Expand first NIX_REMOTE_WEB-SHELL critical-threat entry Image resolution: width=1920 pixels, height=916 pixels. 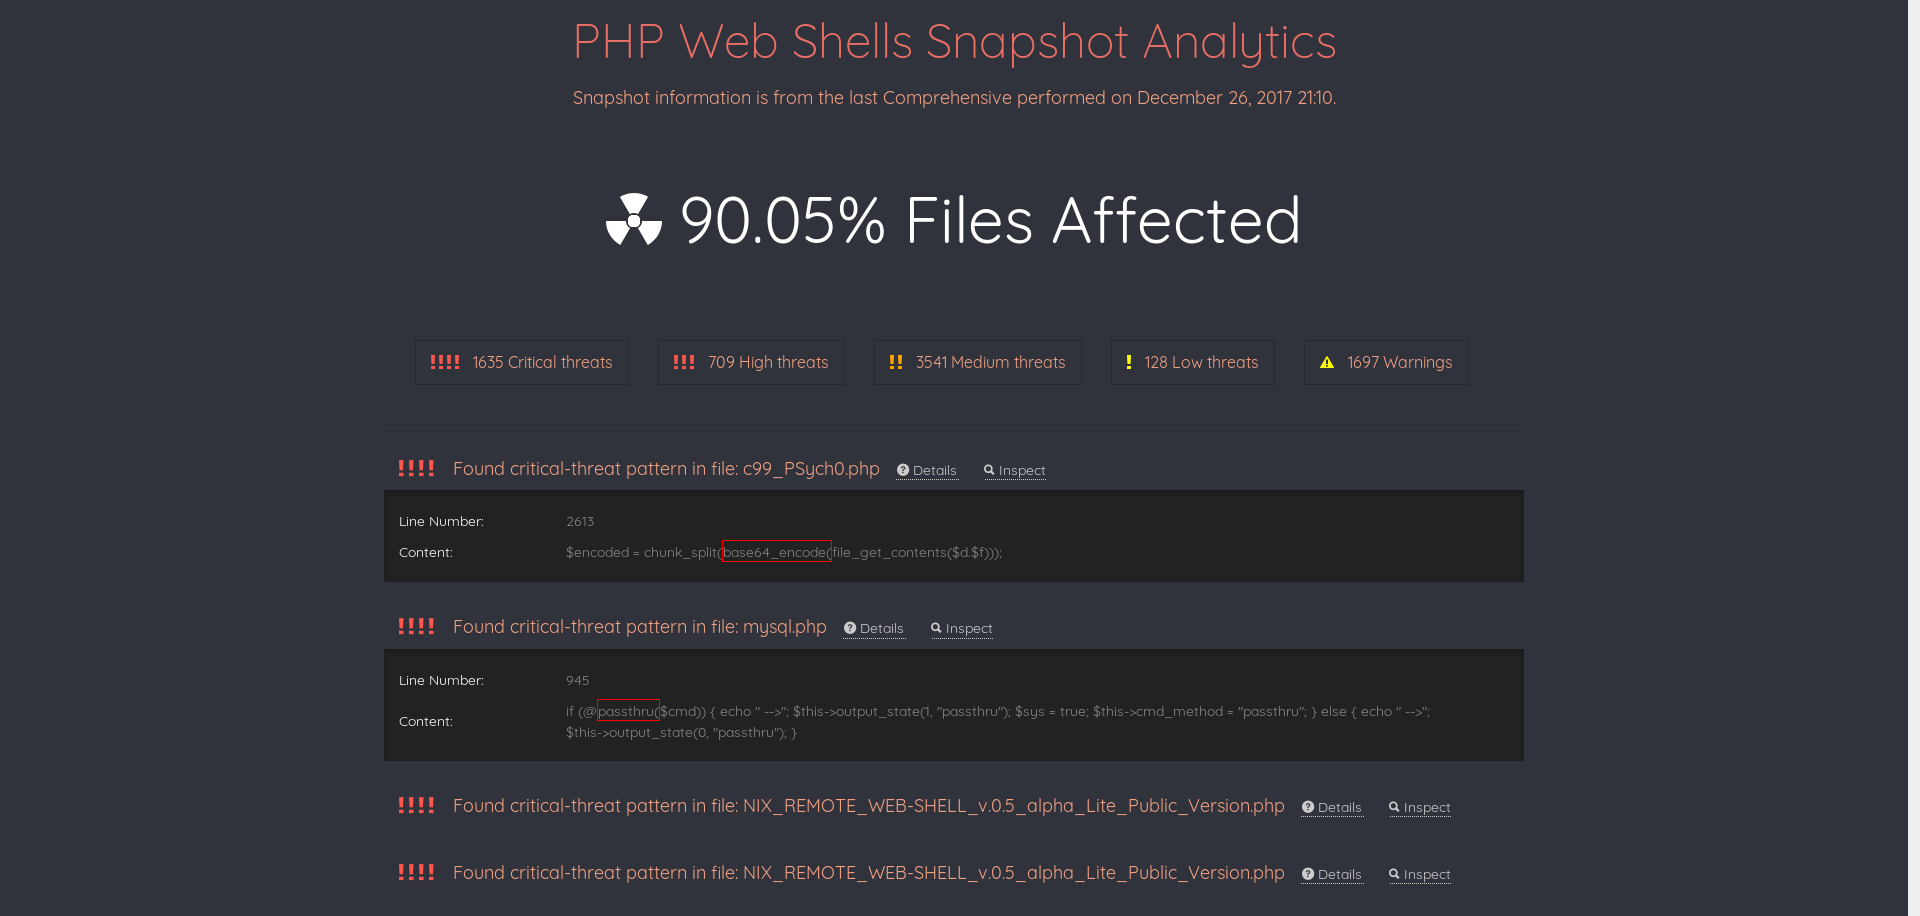(868, 806)
